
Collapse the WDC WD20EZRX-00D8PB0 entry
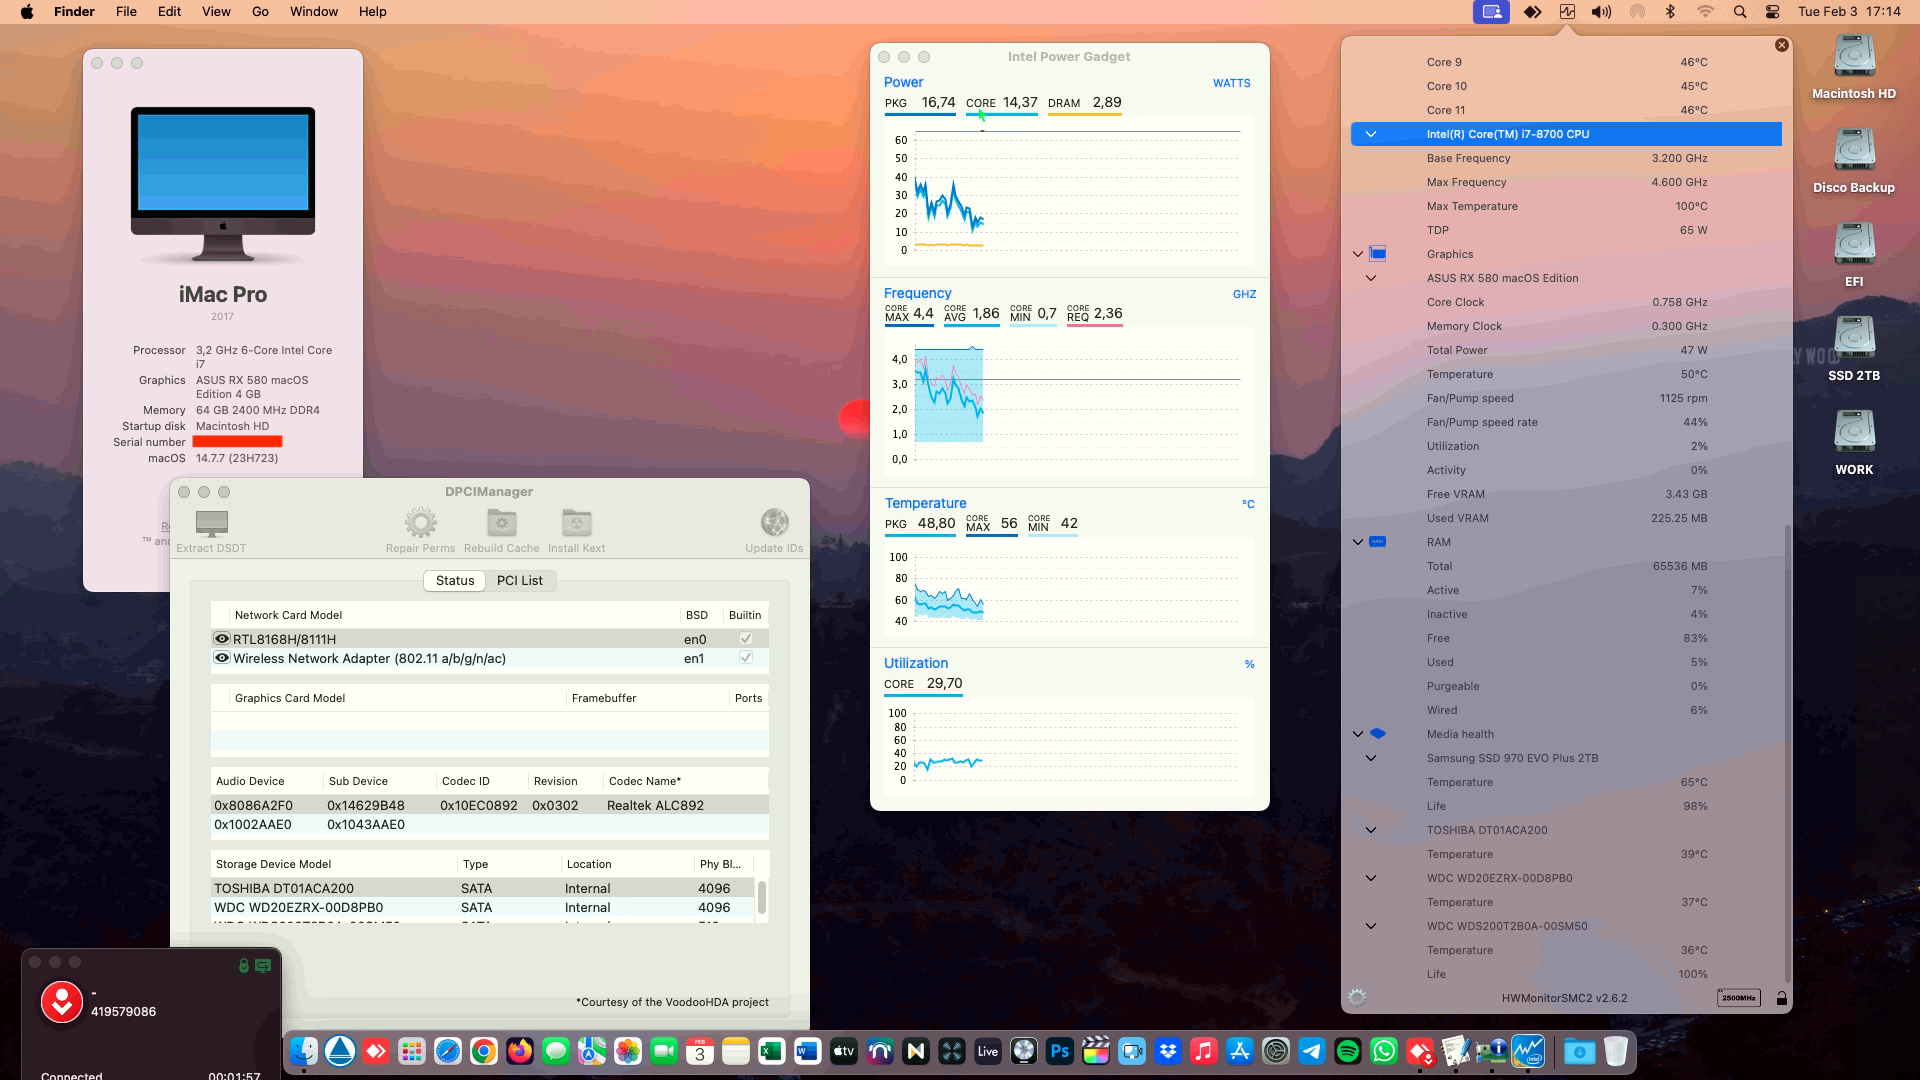pyautogui.click(x=1371, y=878)
